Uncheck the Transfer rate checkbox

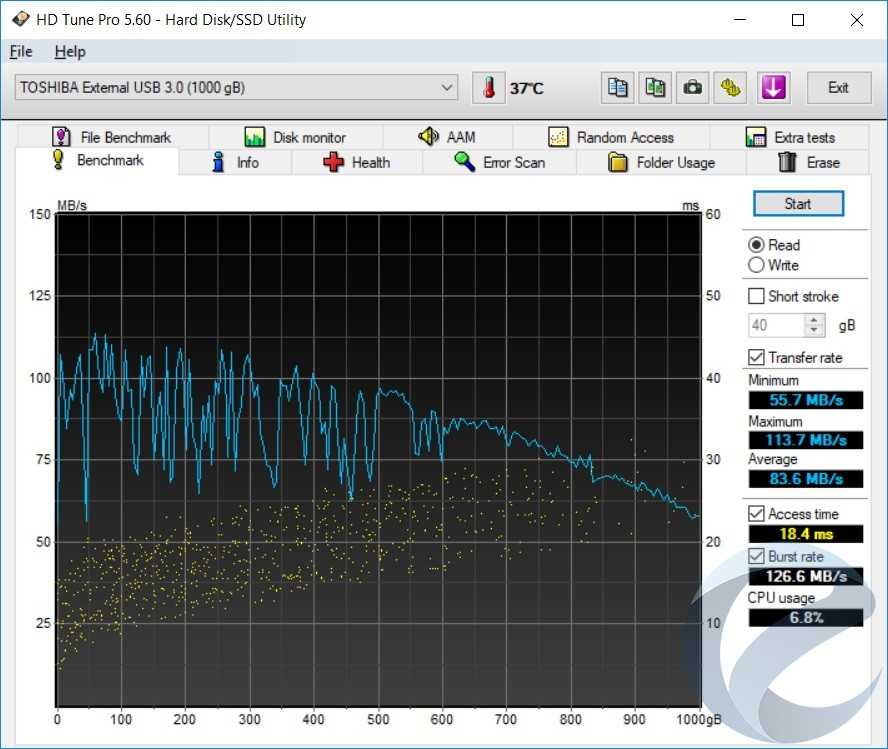[757, 357]
